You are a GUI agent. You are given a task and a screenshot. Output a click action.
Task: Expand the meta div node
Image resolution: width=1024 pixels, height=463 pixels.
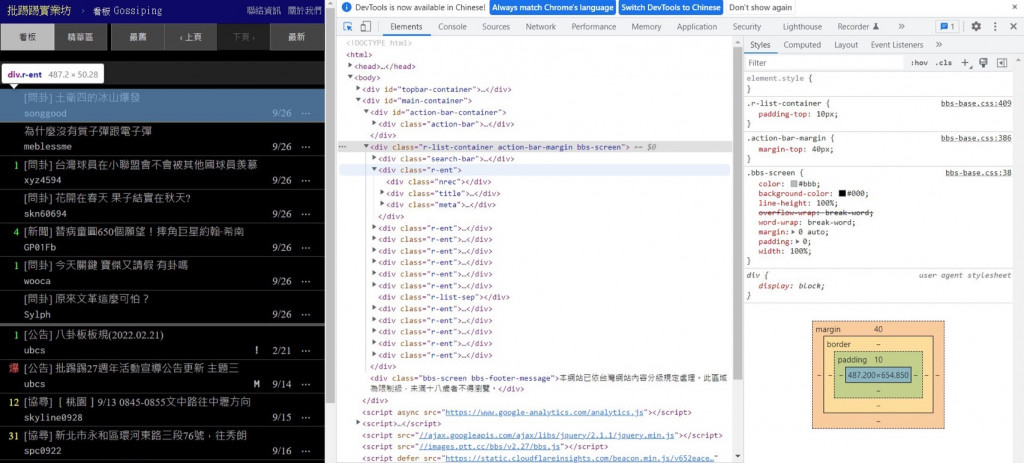pyautogui.click(x=382, y=204)
